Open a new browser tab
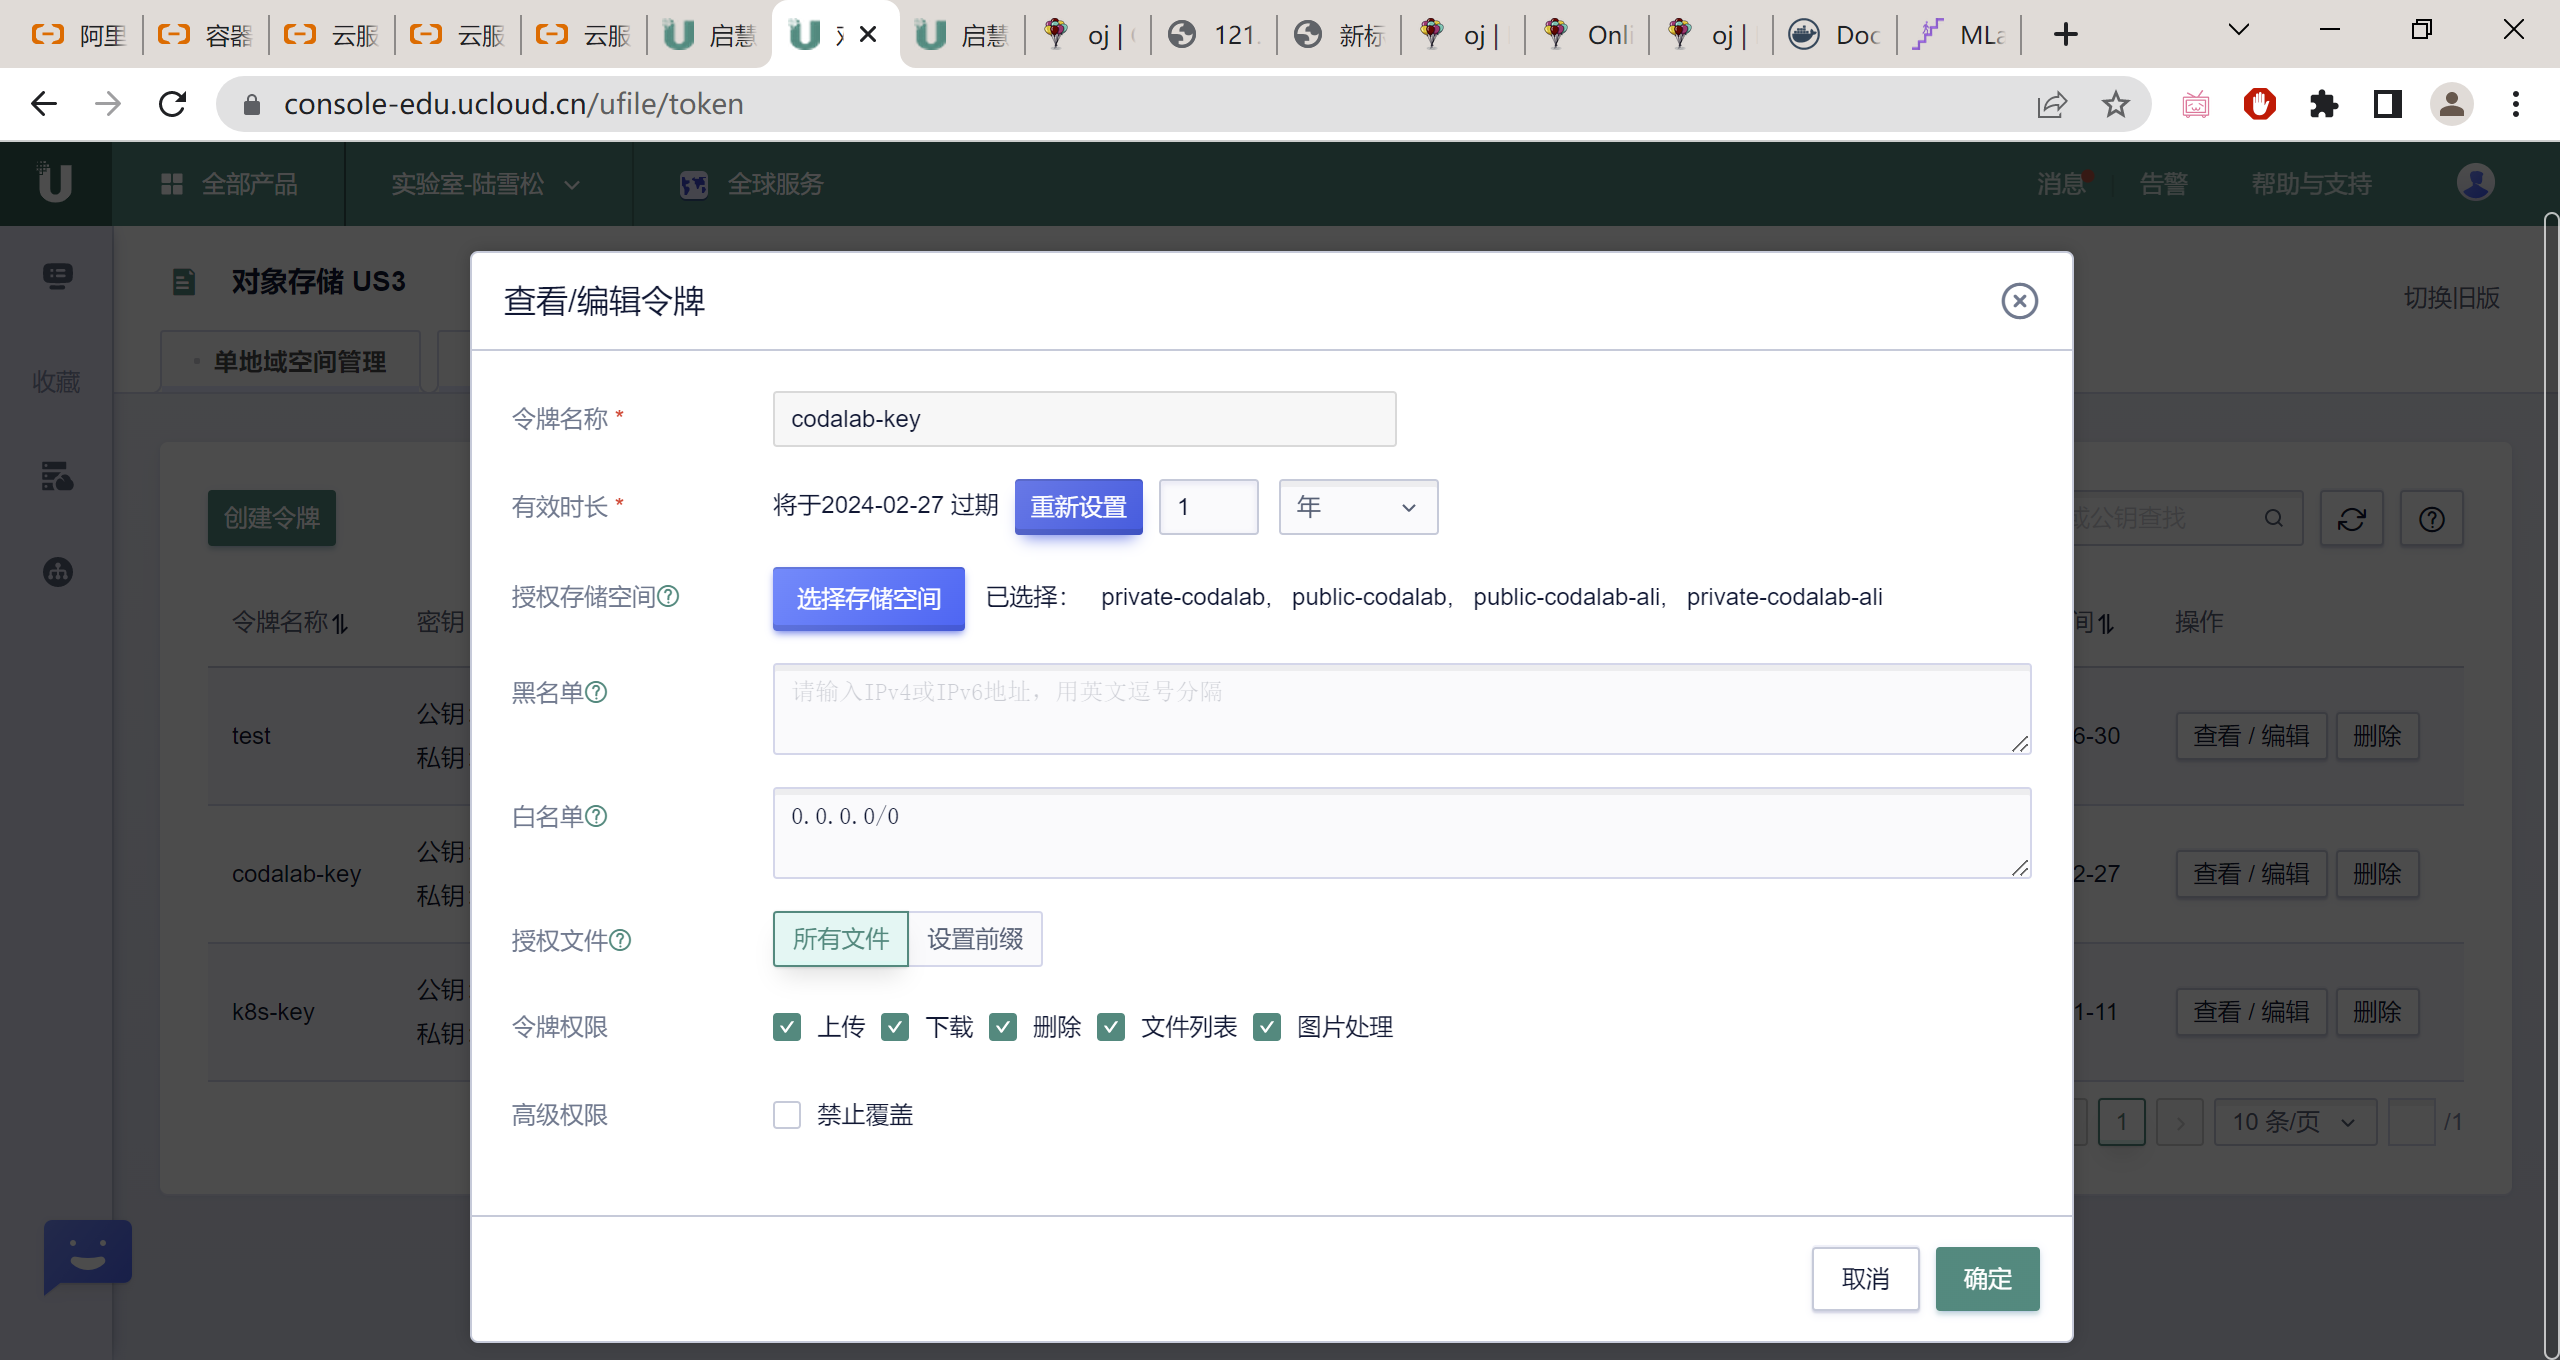The width and height of the screenshot is (2560, 1360). 2065,34
